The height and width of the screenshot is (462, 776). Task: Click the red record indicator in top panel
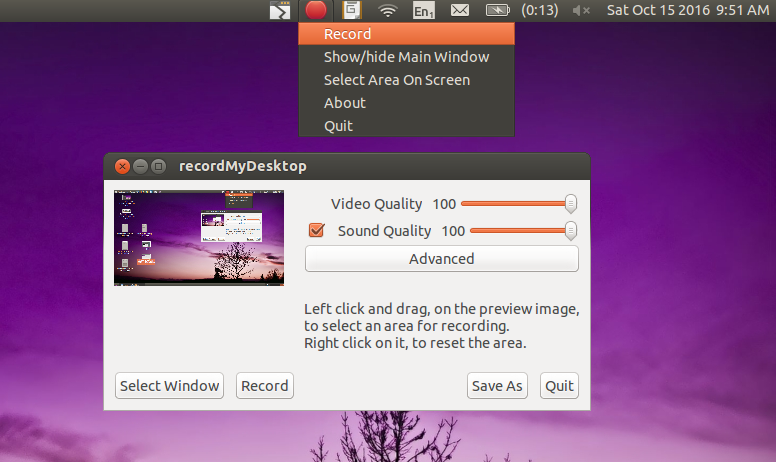[316, 10]
